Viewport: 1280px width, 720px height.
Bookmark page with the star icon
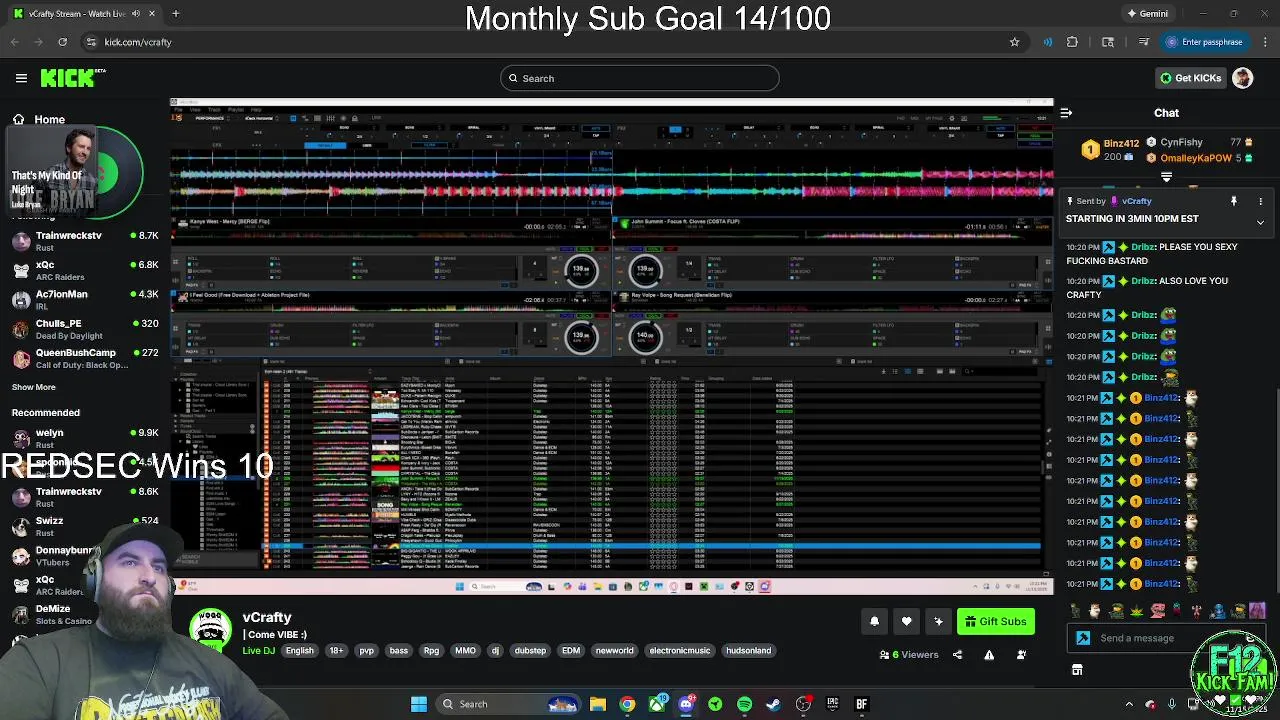coord(1014,42)
